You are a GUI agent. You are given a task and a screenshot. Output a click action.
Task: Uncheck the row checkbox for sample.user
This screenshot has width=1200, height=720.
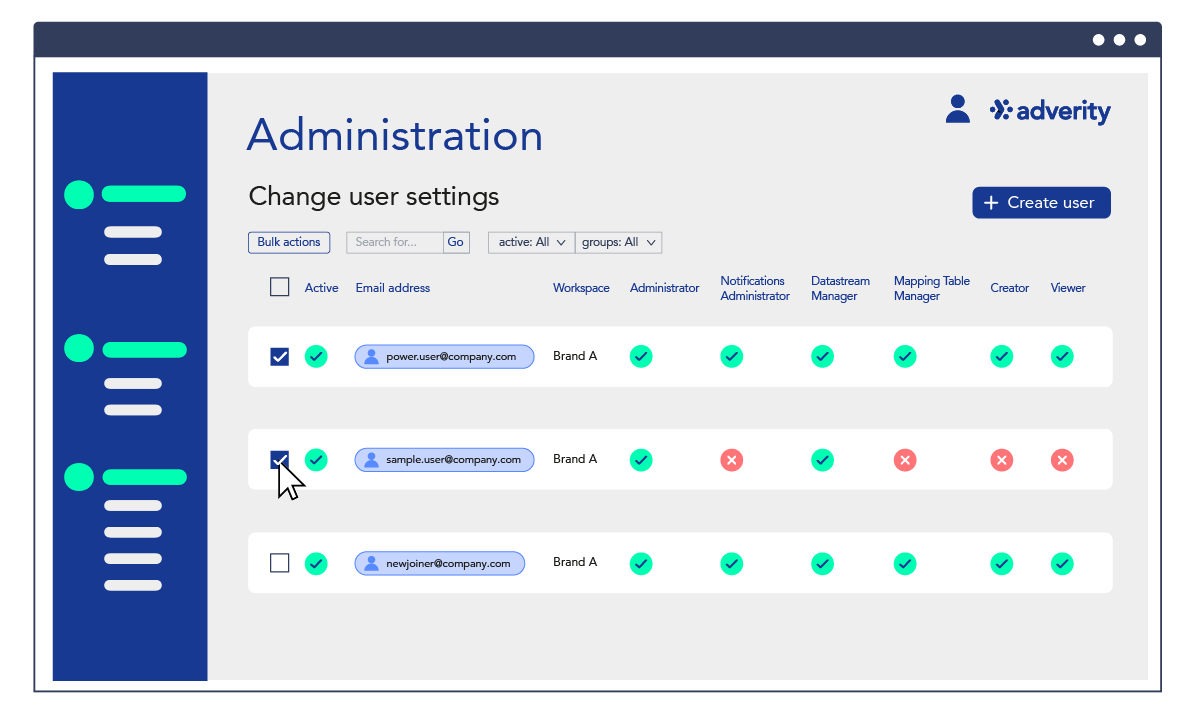pos(279,459)
